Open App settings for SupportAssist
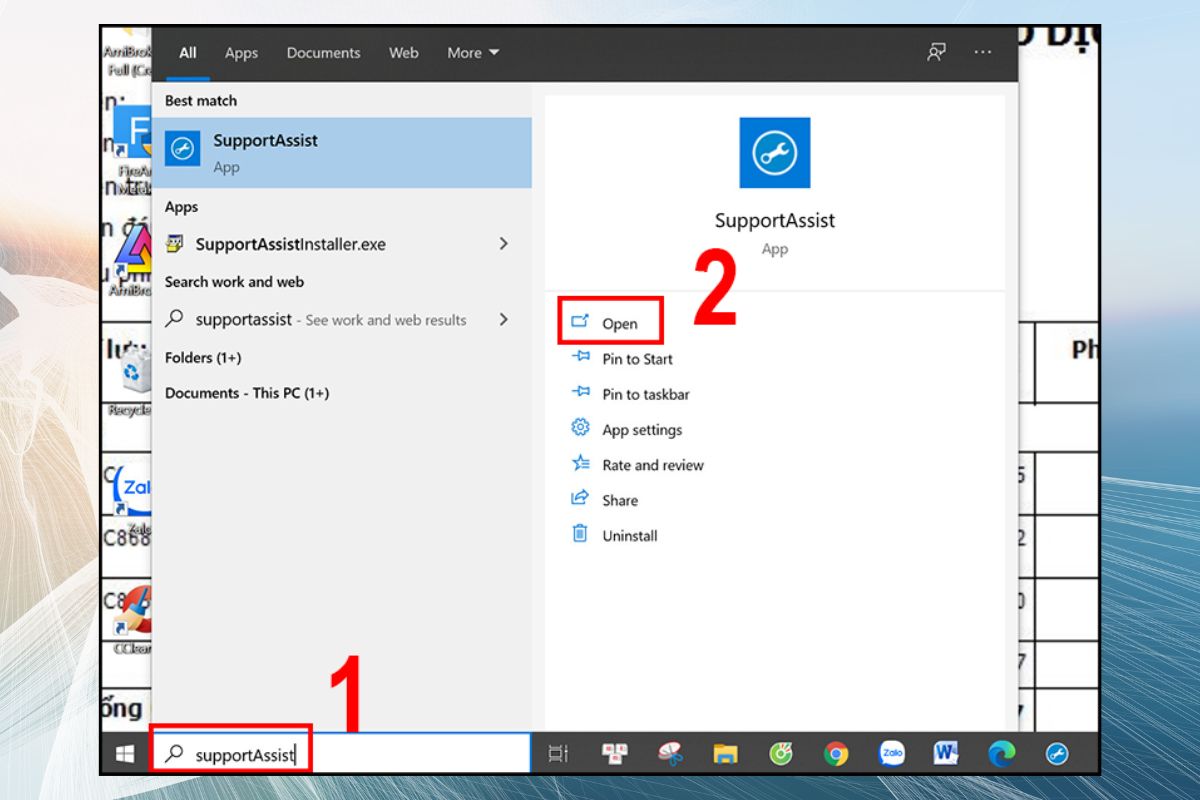This screenshot has width=1200, height=800. tap(642, 430)
